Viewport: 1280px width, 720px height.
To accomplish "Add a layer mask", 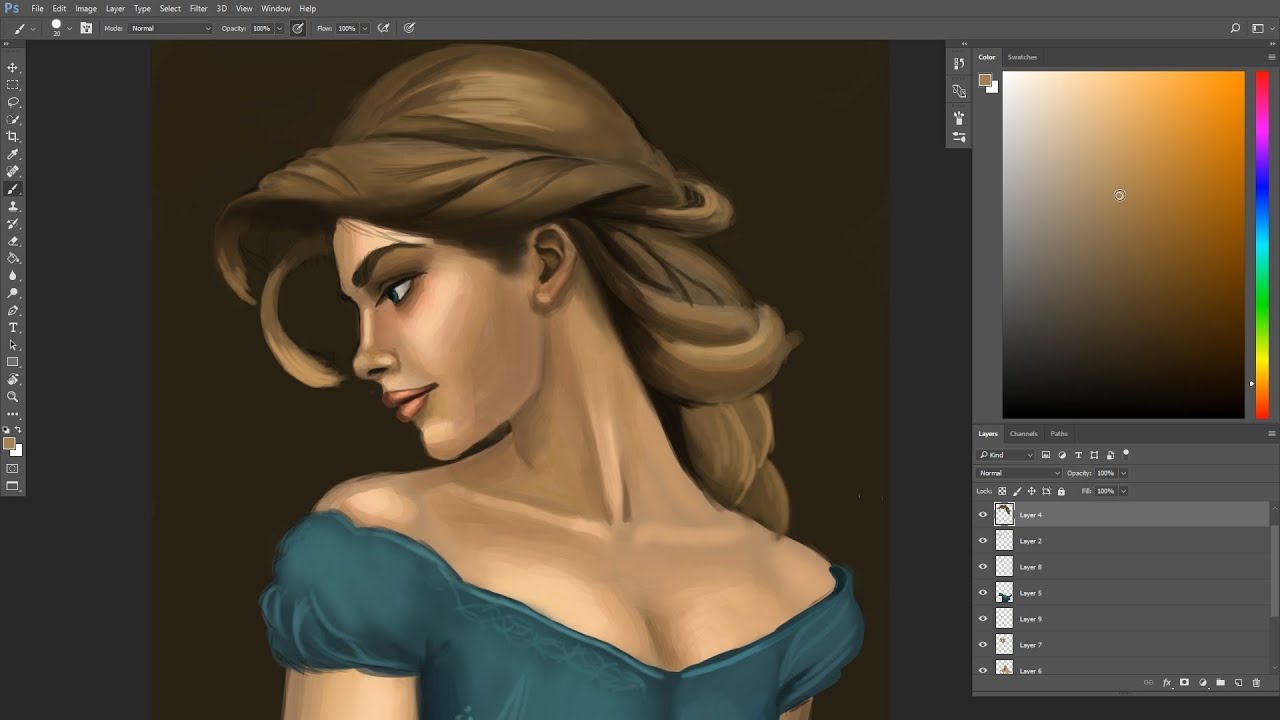I will tap(1184, 683).
